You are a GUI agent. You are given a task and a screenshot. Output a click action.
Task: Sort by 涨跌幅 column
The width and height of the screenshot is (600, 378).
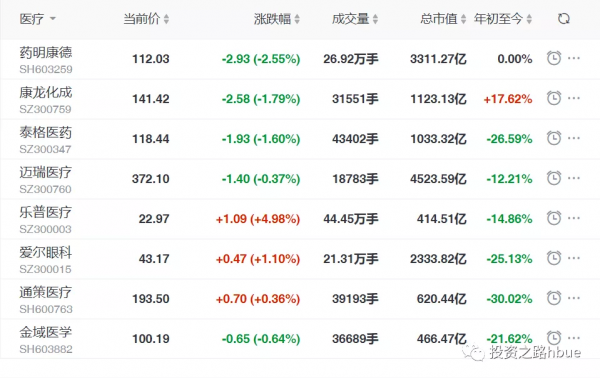click(x=277, y=19)
